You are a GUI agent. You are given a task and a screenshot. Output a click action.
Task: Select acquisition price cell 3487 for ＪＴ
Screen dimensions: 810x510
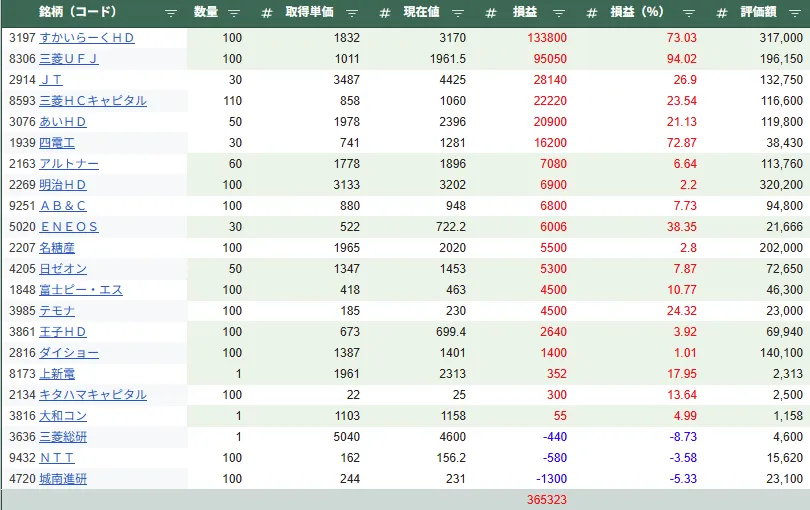(346, 80)
